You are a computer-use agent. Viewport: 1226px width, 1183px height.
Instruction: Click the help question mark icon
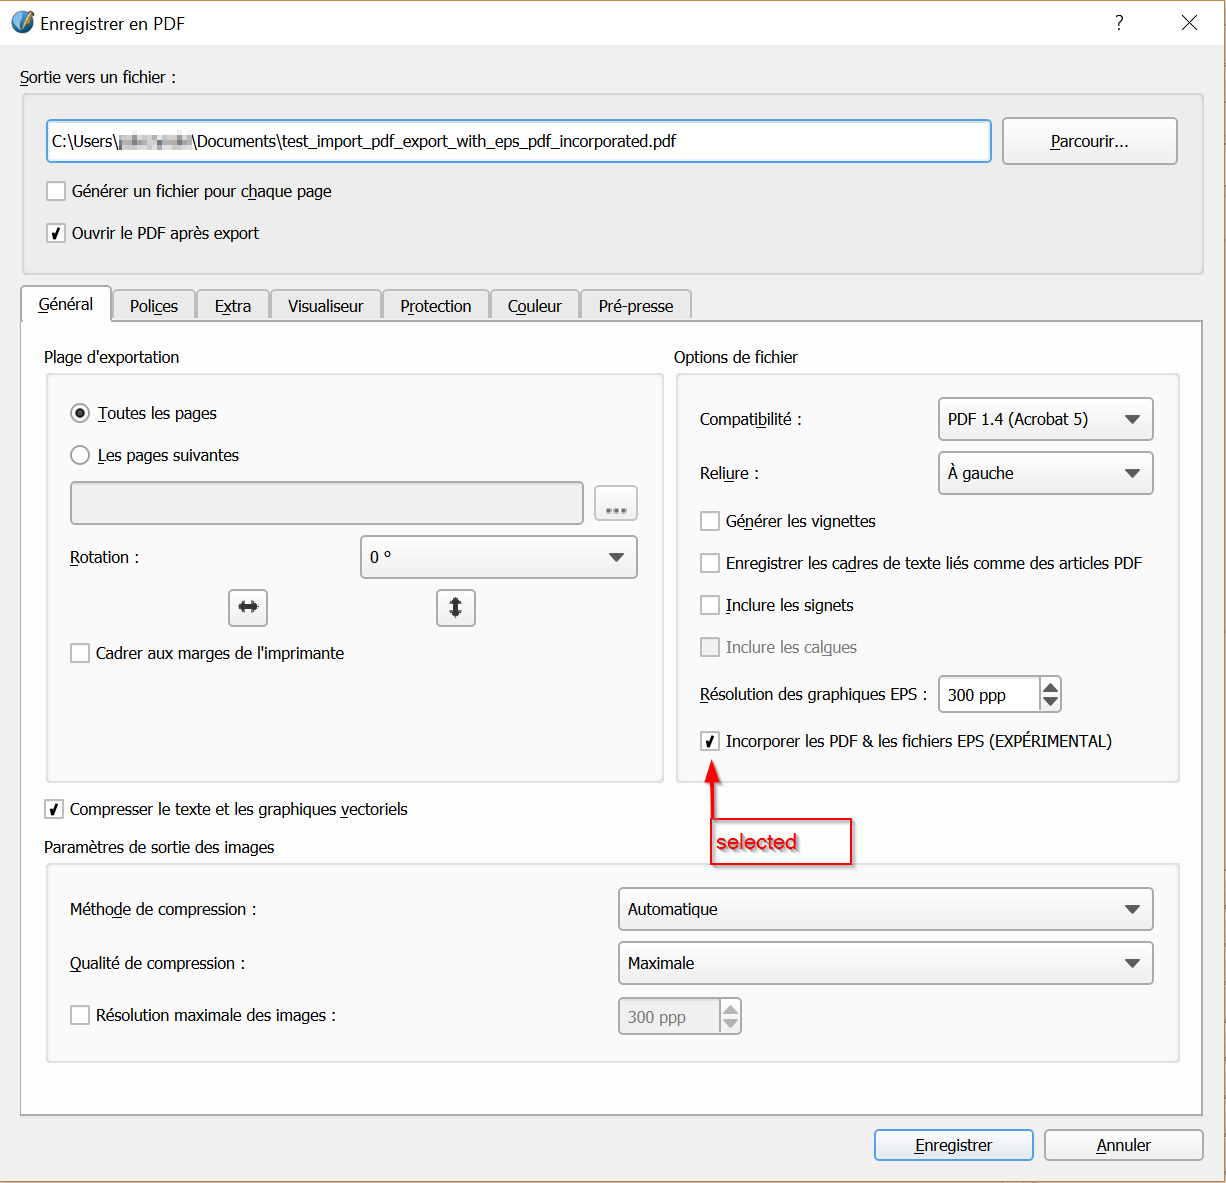point(1119,23)
